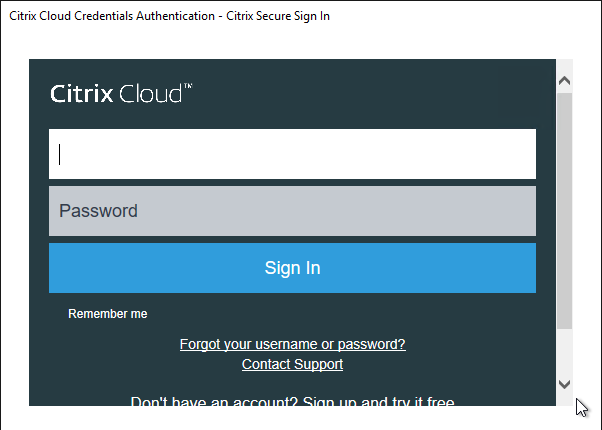Click the thin "Cloud" wordmark in logo

click(x=150, y=93)
